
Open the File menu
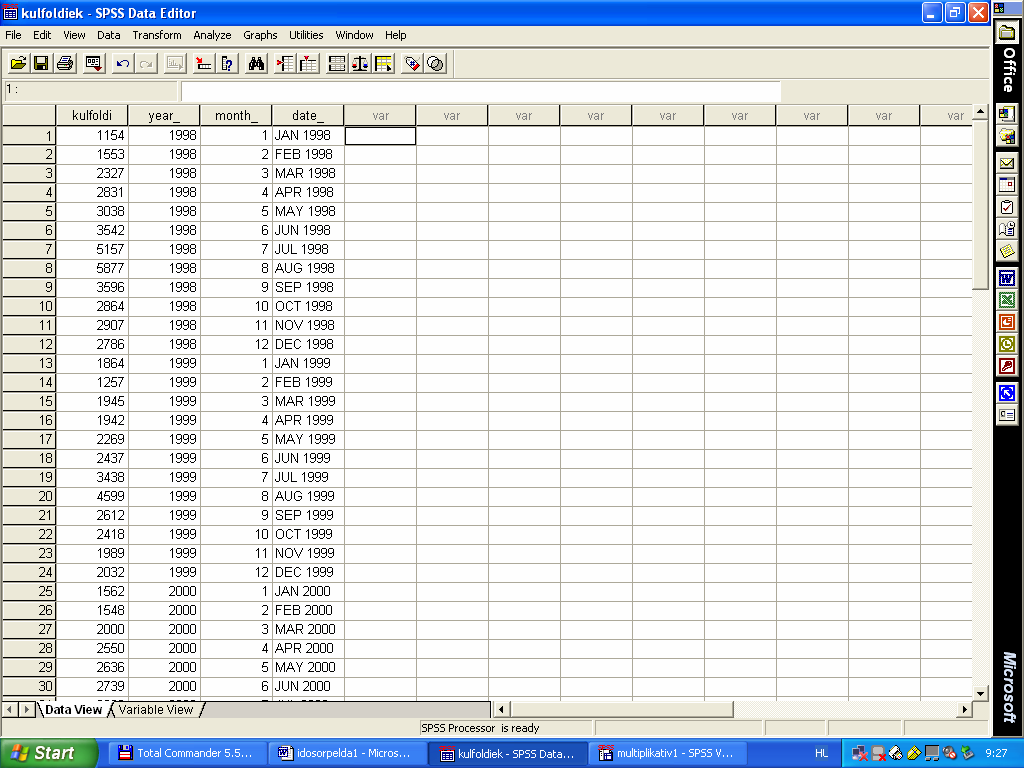pyautogui.click(x=13, y=35)
